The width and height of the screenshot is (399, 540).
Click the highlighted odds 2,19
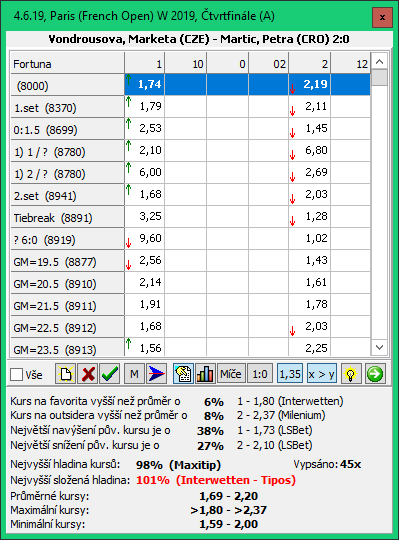[x=309, y=84]
